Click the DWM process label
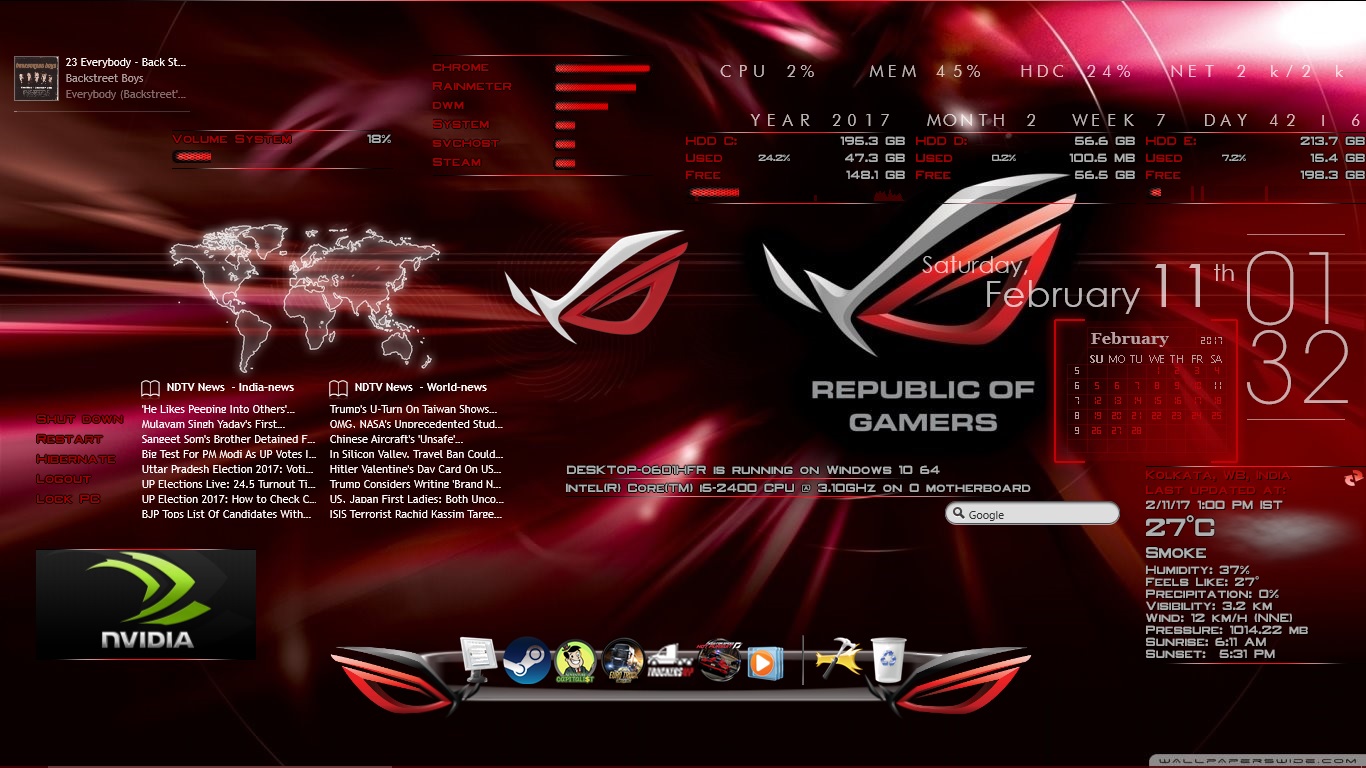This screenshot has width=1366, height=768. 448,105
